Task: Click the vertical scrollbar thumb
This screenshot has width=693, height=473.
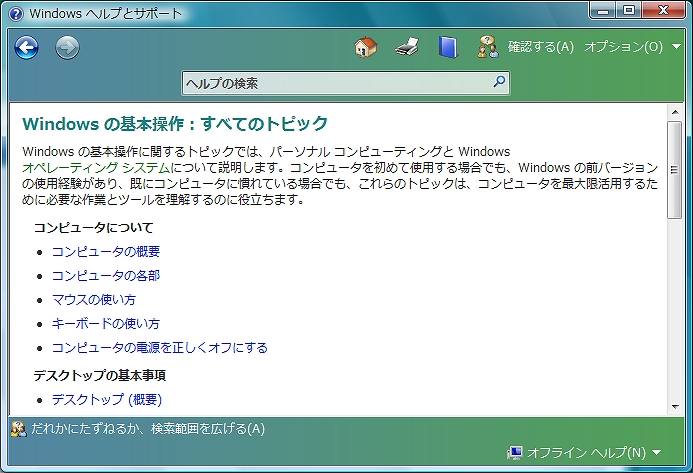Action: [674, 170]
